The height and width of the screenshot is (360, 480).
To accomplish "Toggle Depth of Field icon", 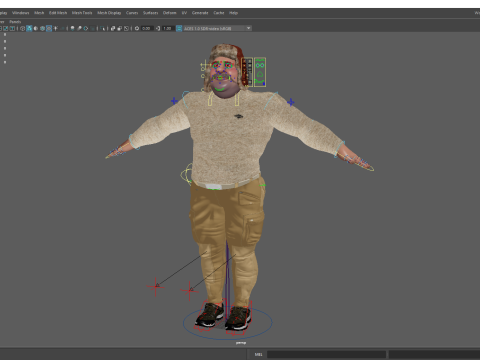I will [92, 28].
